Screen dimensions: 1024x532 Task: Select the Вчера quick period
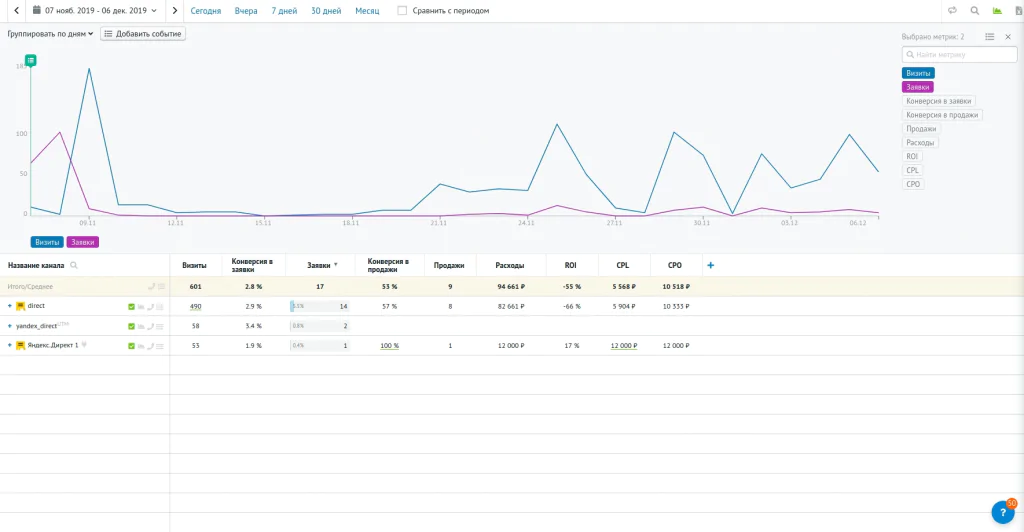click(246, 10)
